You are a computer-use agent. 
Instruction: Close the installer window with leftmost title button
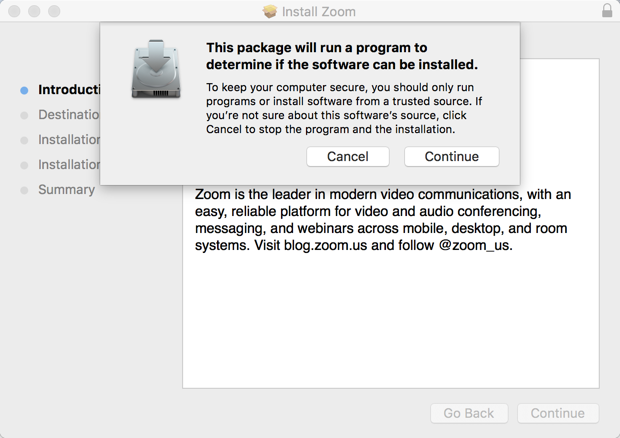coord(14,12)
